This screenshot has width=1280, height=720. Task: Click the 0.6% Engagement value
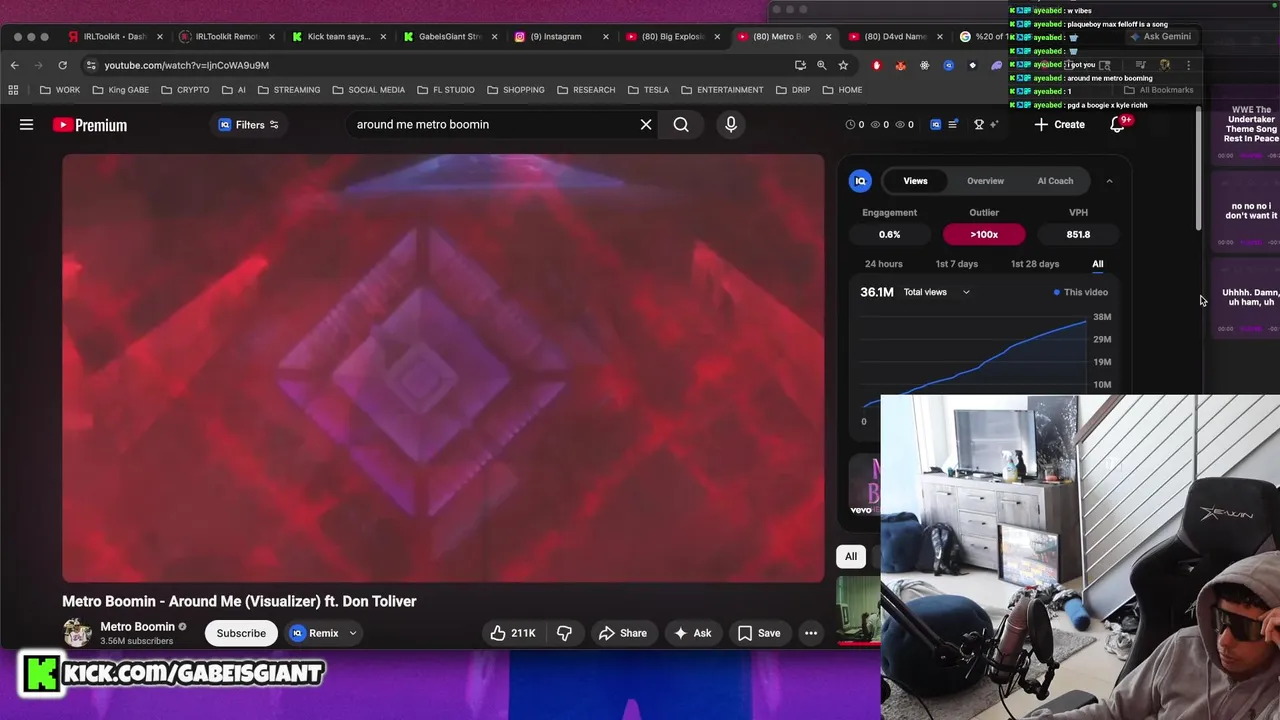coord(889,234)
